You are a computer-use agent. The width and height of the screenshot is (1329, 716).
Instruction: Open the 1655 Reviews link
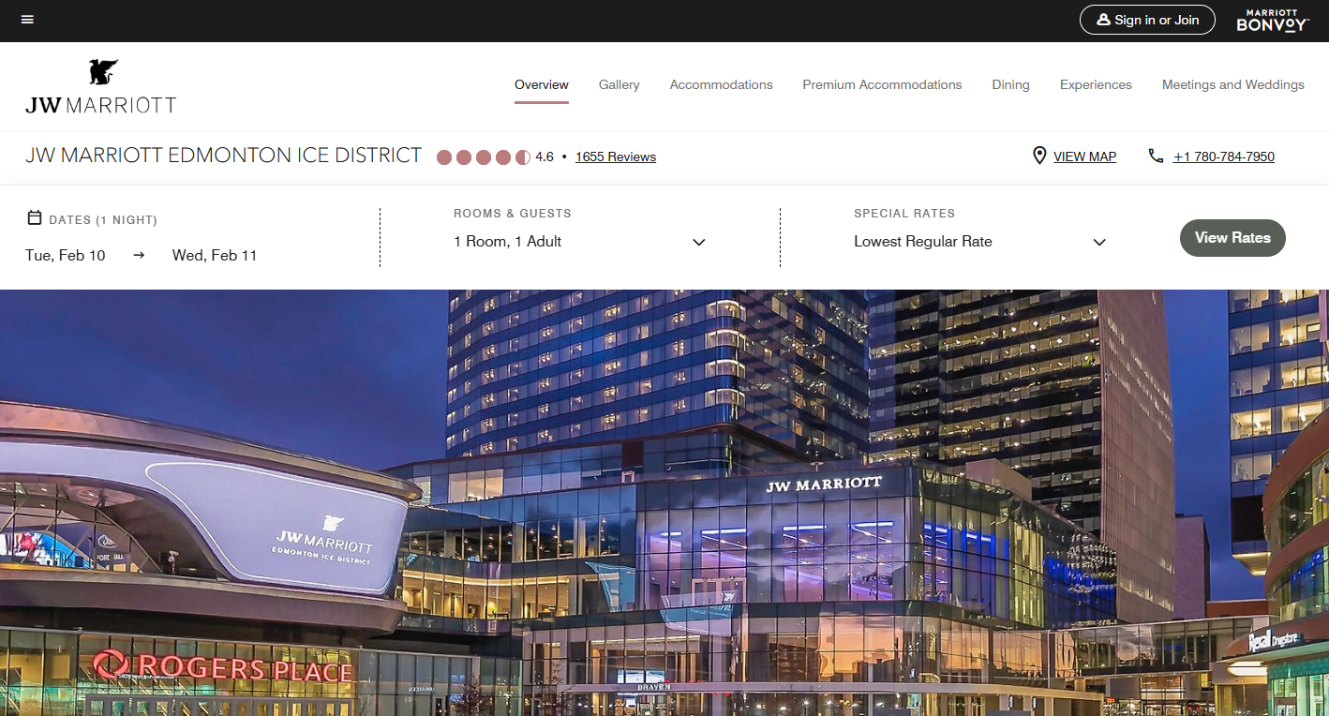click(615, 157)
